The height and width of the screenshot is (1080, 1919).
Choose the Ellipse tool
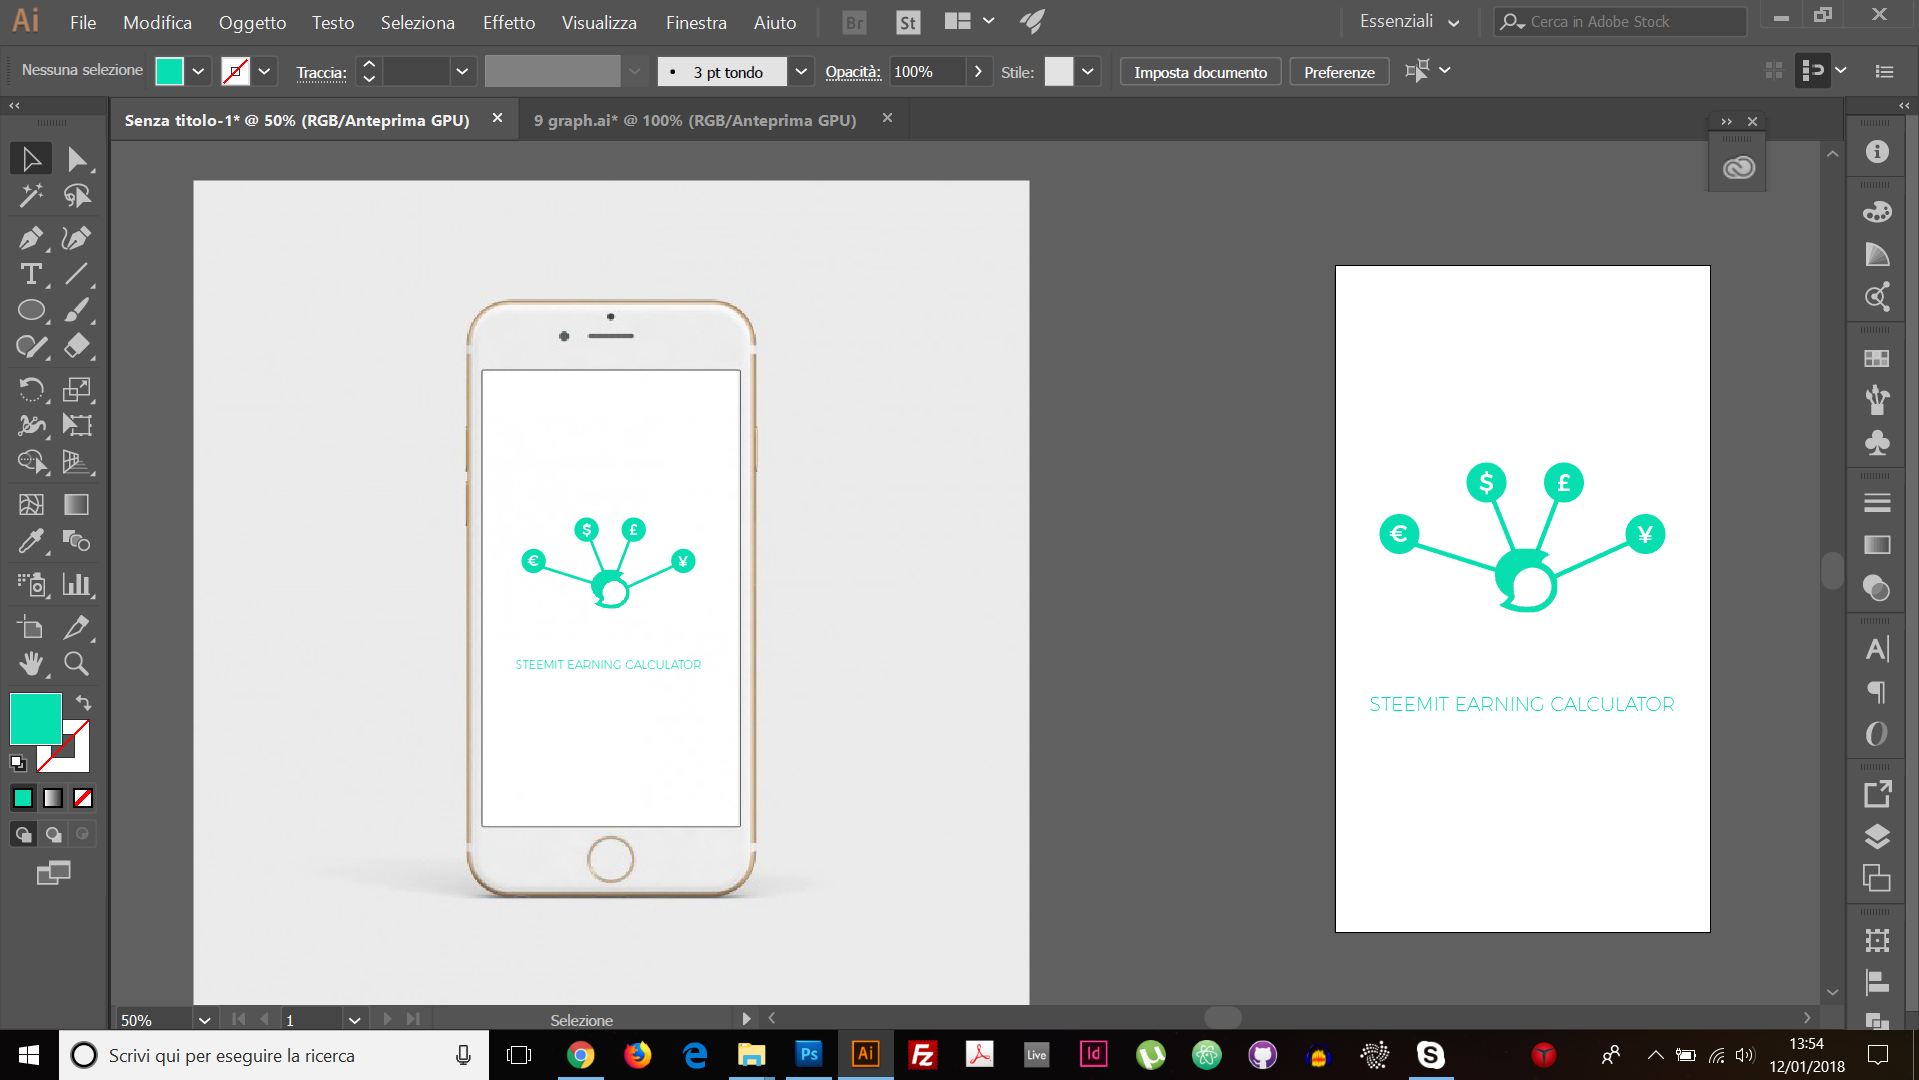(31, 310)
